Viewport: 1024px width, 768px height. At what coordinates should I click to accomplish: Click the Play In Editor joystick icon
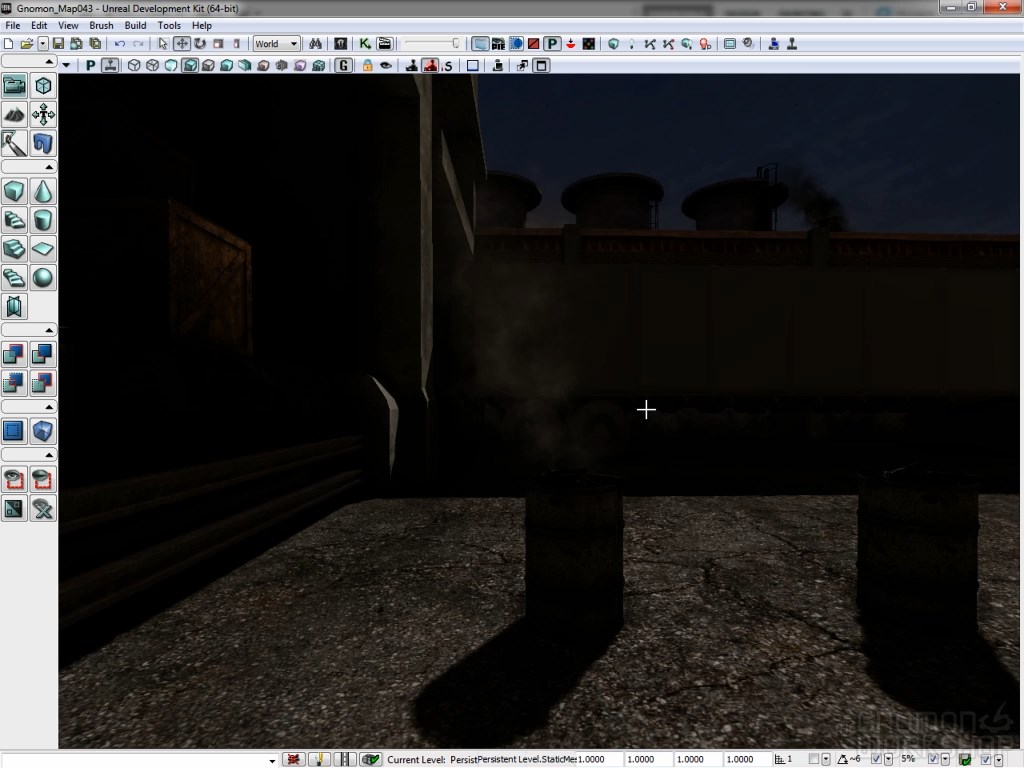pyautogui.click(x=792, y=44)
